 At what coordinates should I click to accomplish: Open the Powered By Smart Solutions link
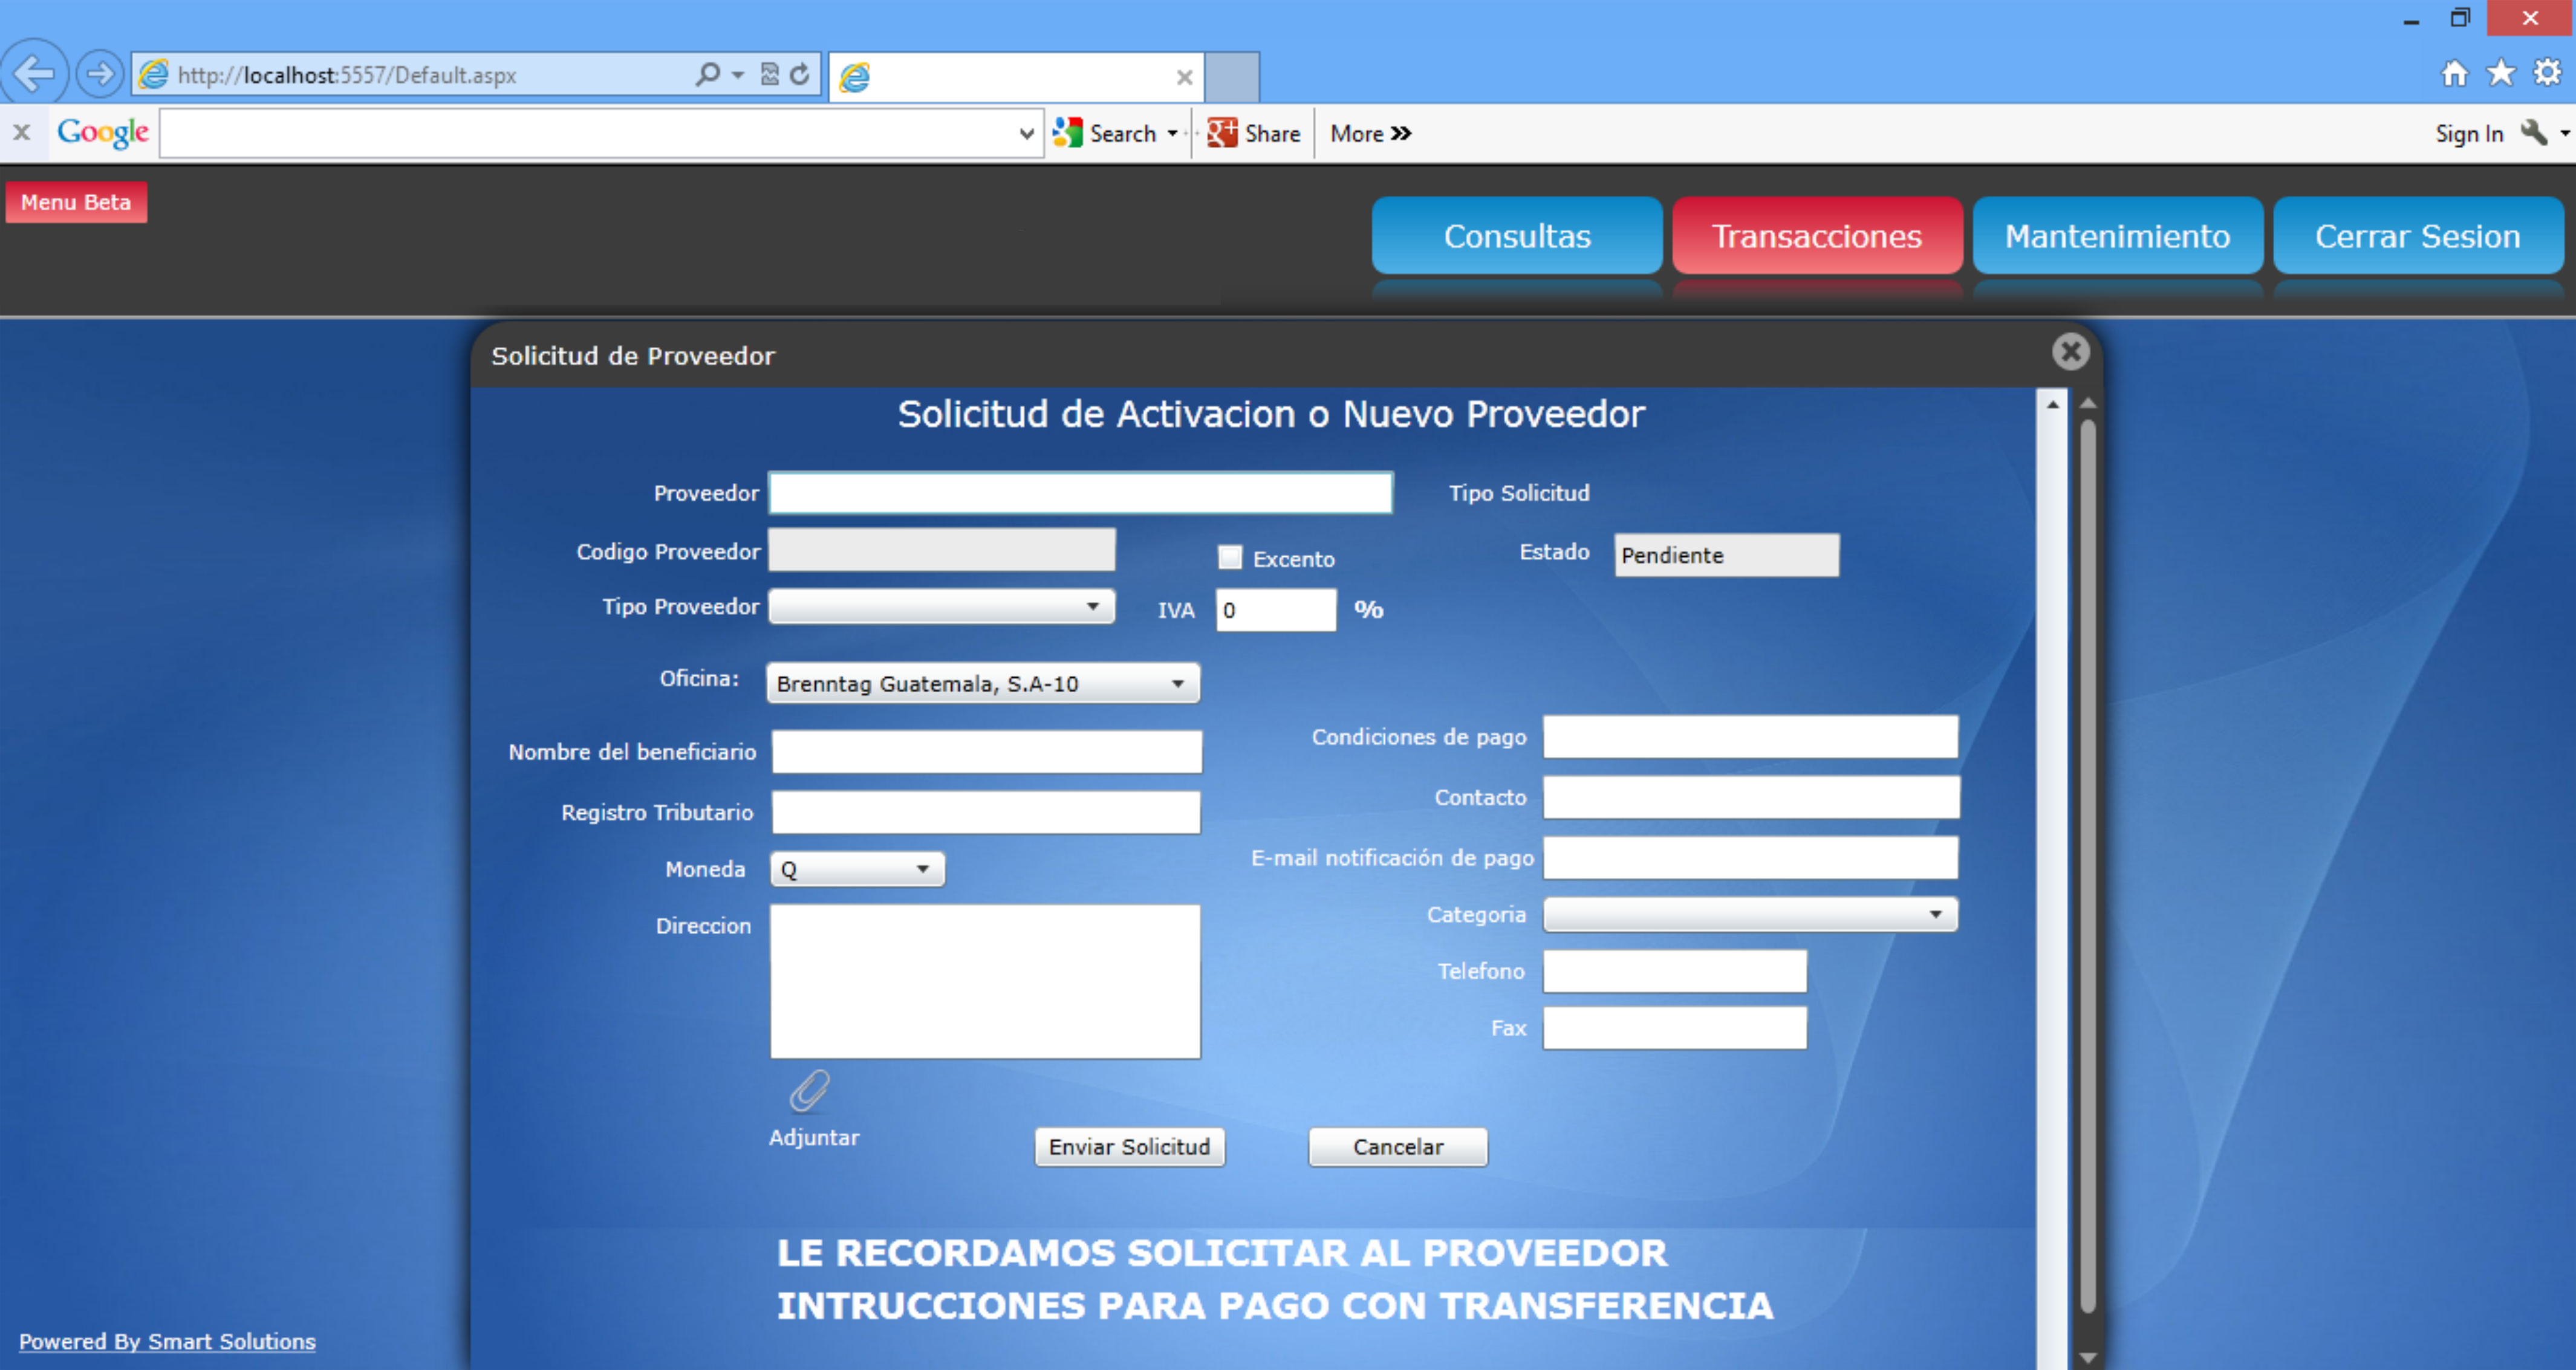tap(167, 1341)
